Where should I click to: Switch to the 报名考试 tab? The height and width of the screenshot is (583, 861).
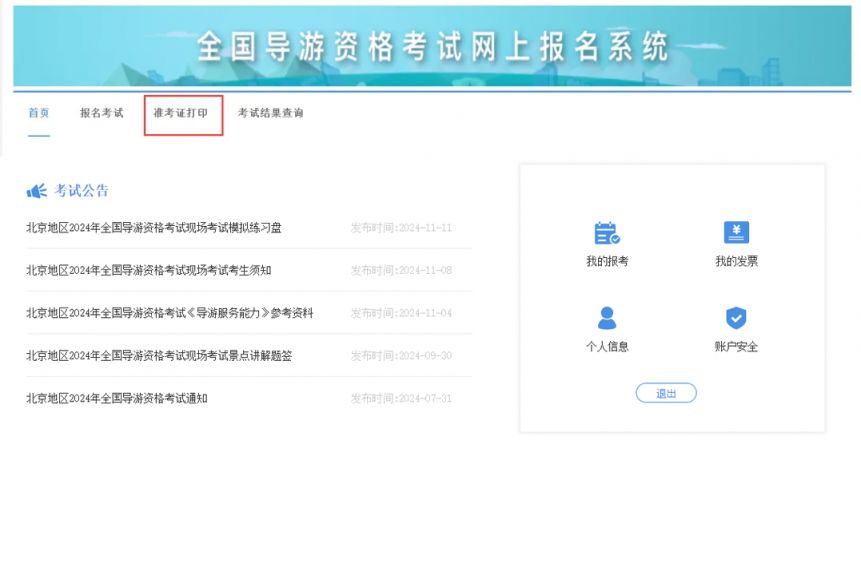point(102,113)
